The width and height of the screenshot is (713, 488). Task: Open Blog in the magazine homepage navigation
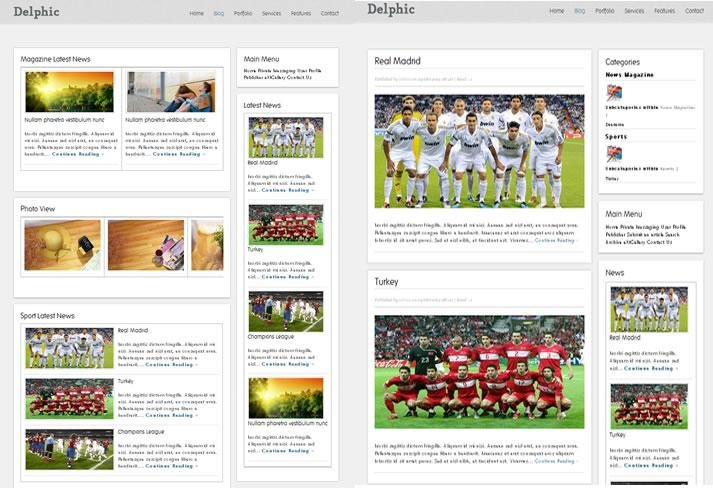tap(219, 13)
